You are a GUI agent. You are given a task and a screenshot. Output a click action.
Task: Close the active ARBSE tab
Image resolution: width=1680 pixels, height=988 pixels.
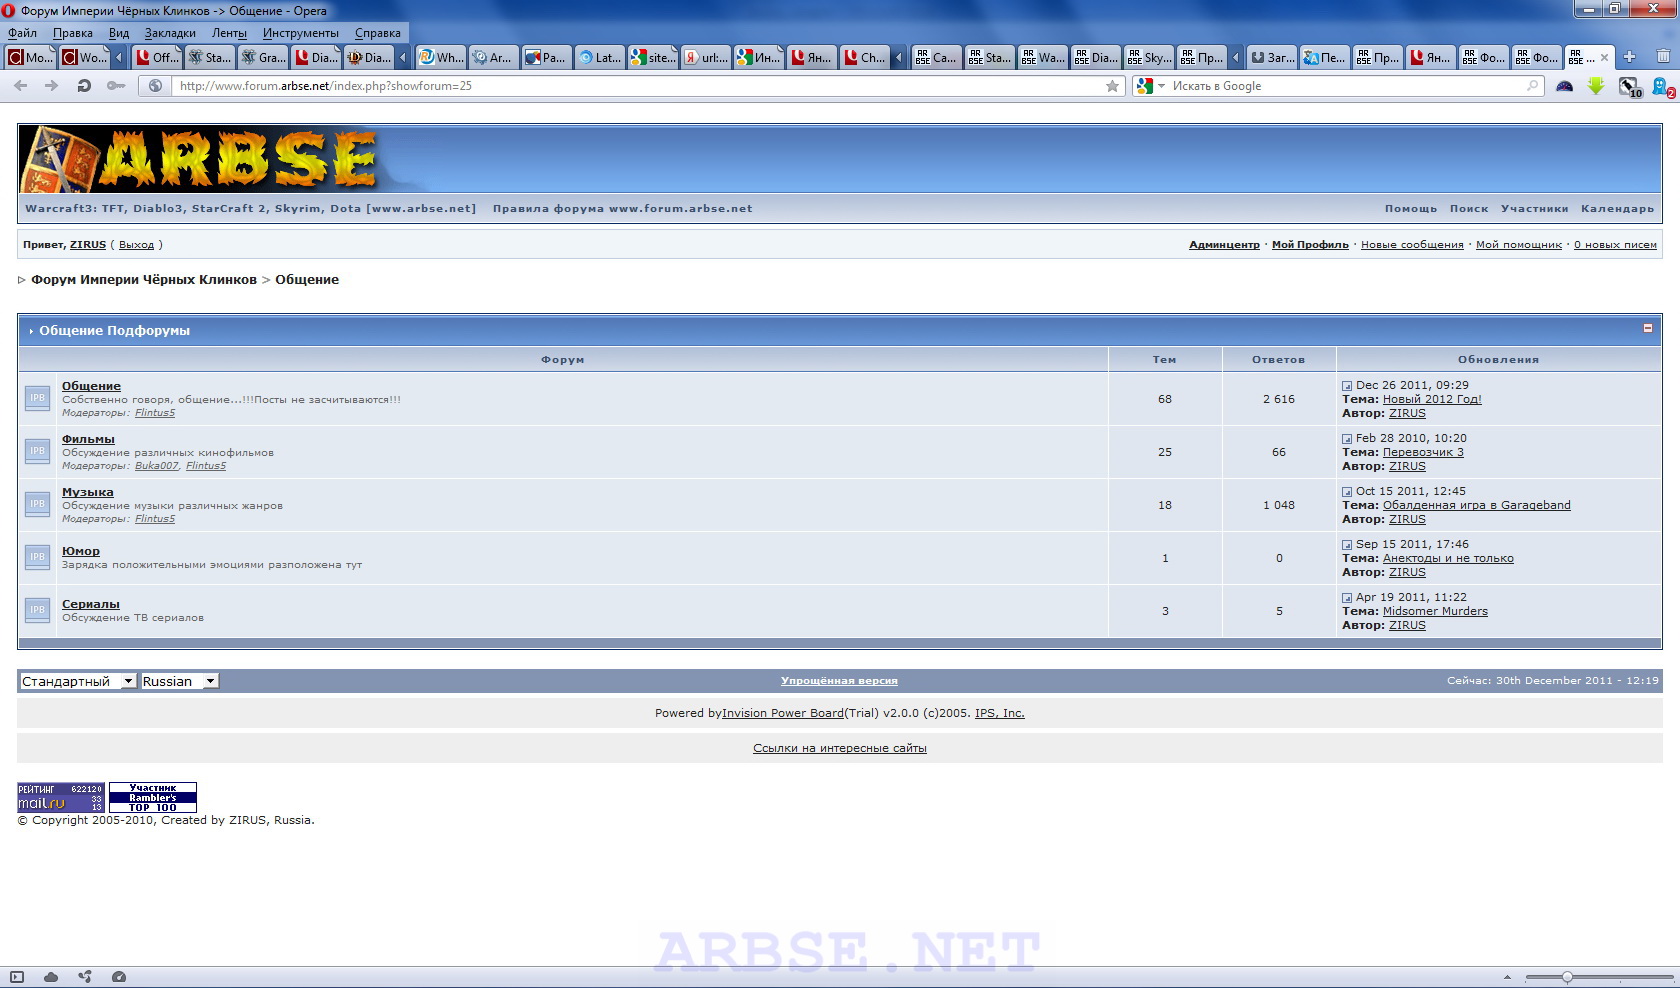click(1605, 57)
